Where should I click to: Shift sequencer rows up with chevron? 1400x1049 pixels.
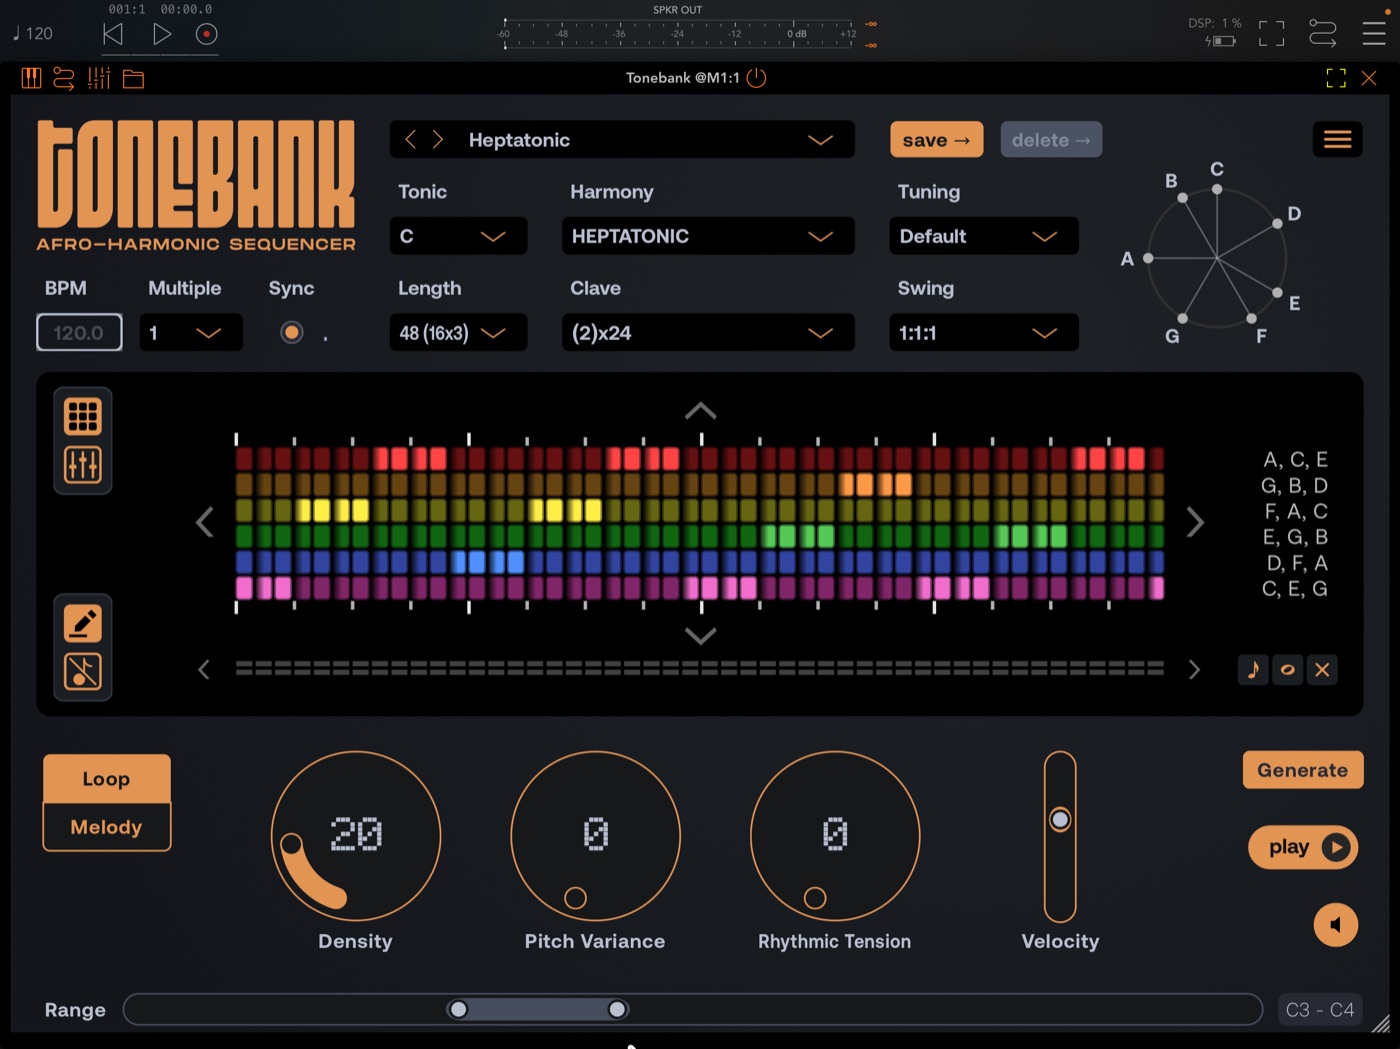tap(701, 410)
